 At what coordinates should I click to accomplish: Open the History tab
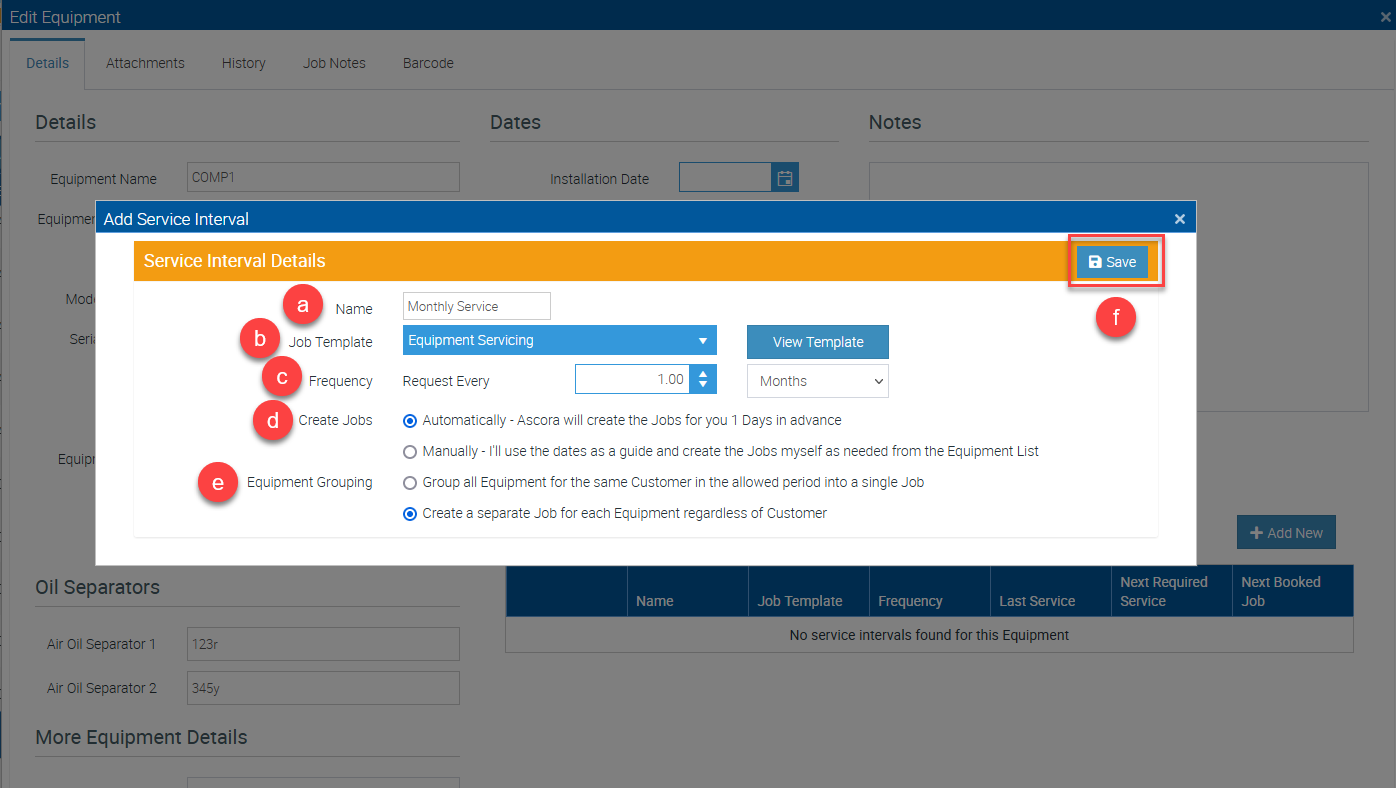[243, 63]
